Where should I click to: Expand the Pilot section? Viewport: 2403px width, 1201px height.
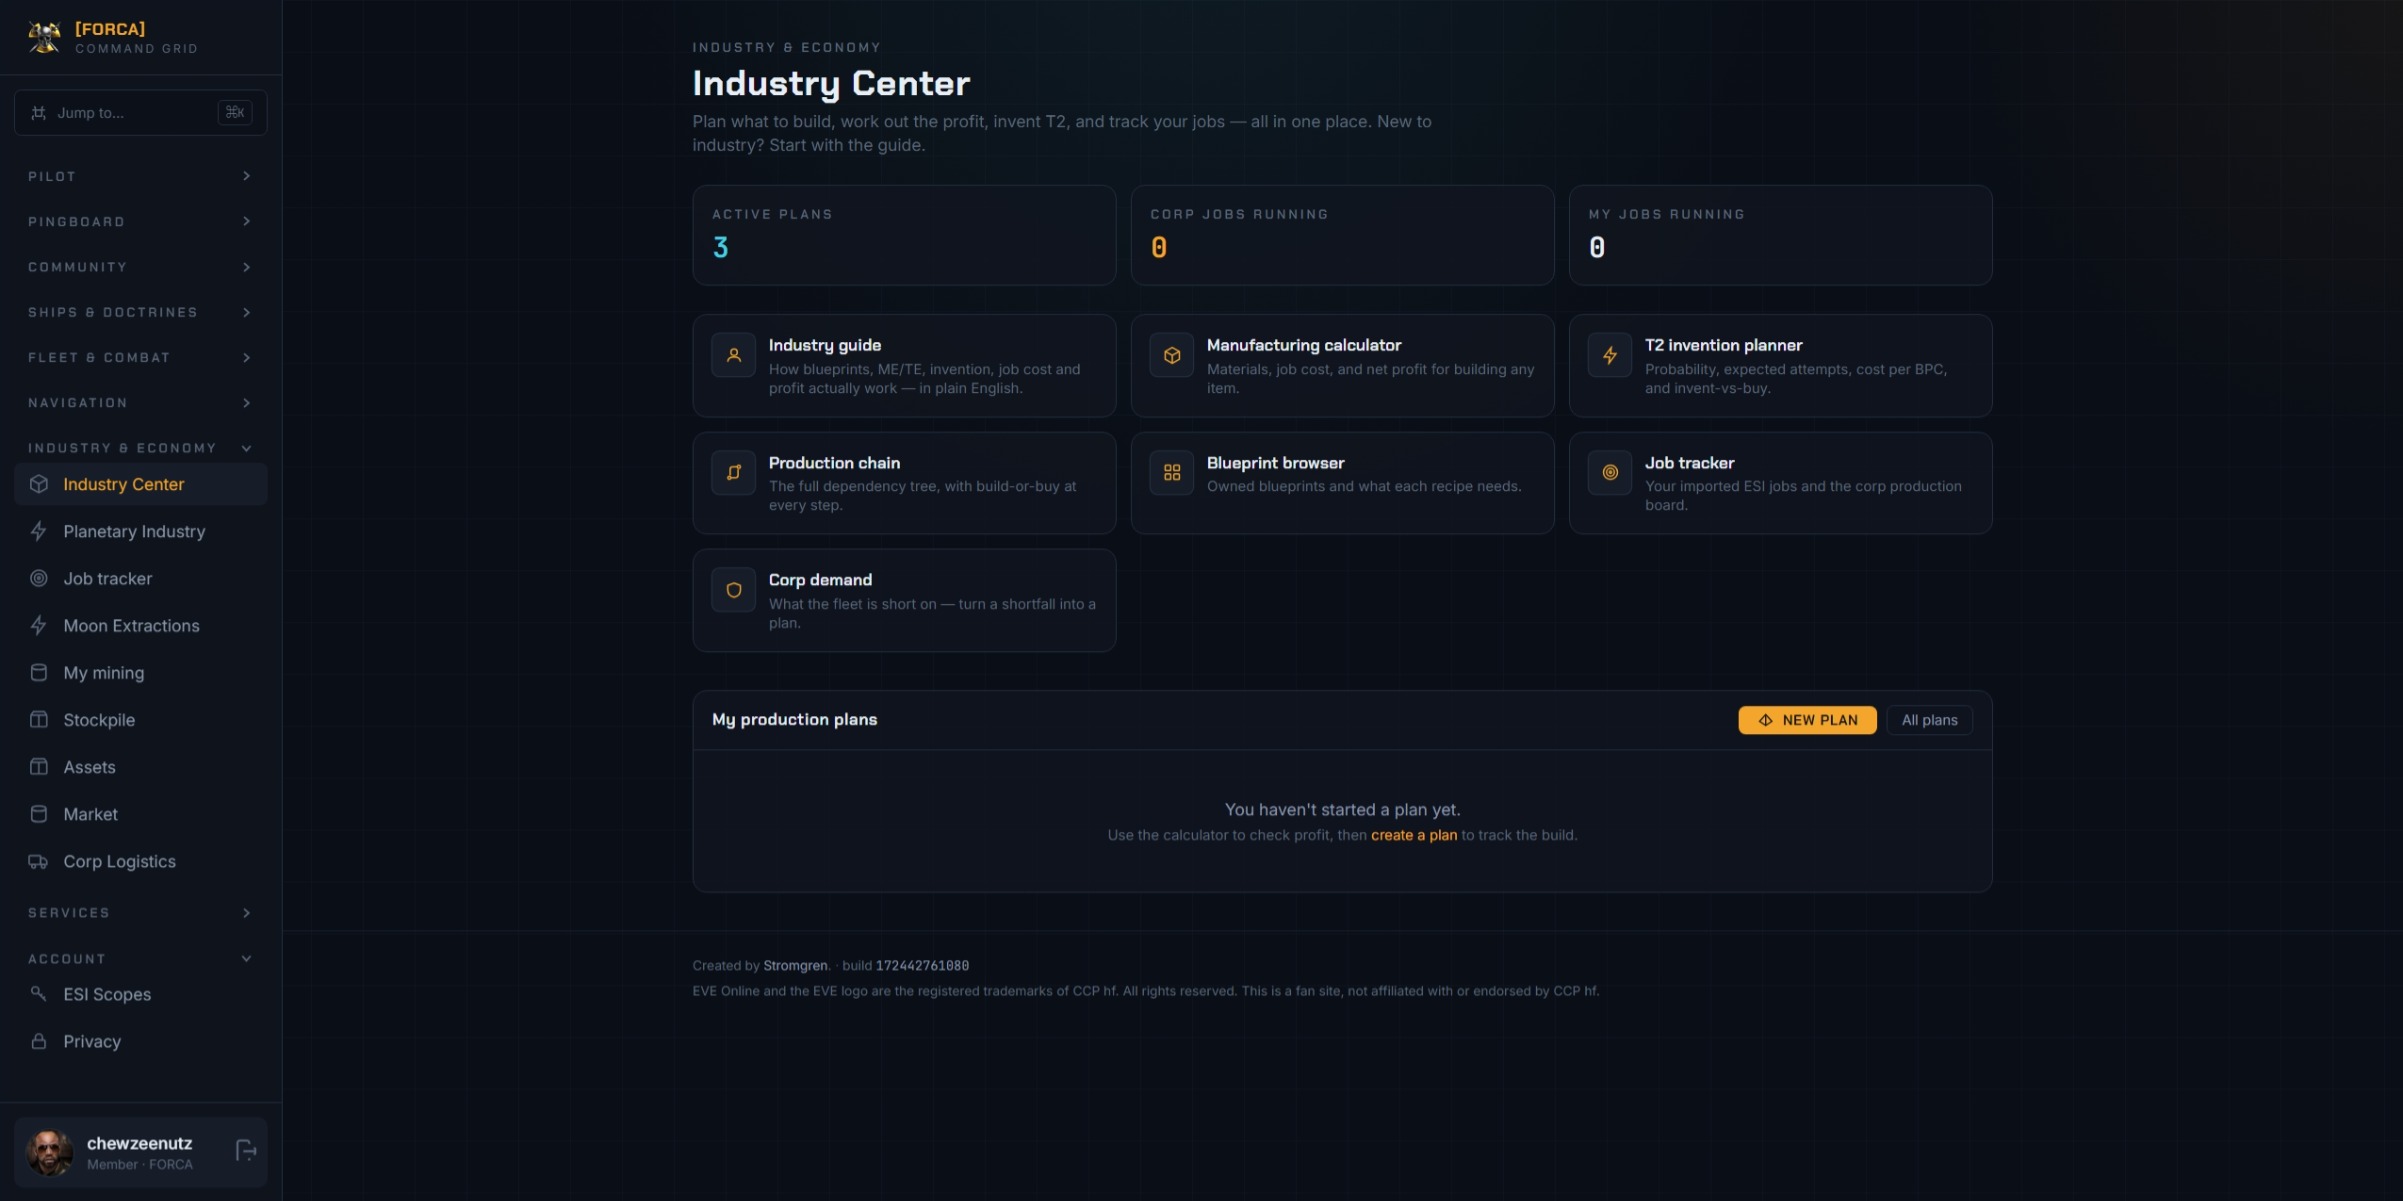[140, 176]
